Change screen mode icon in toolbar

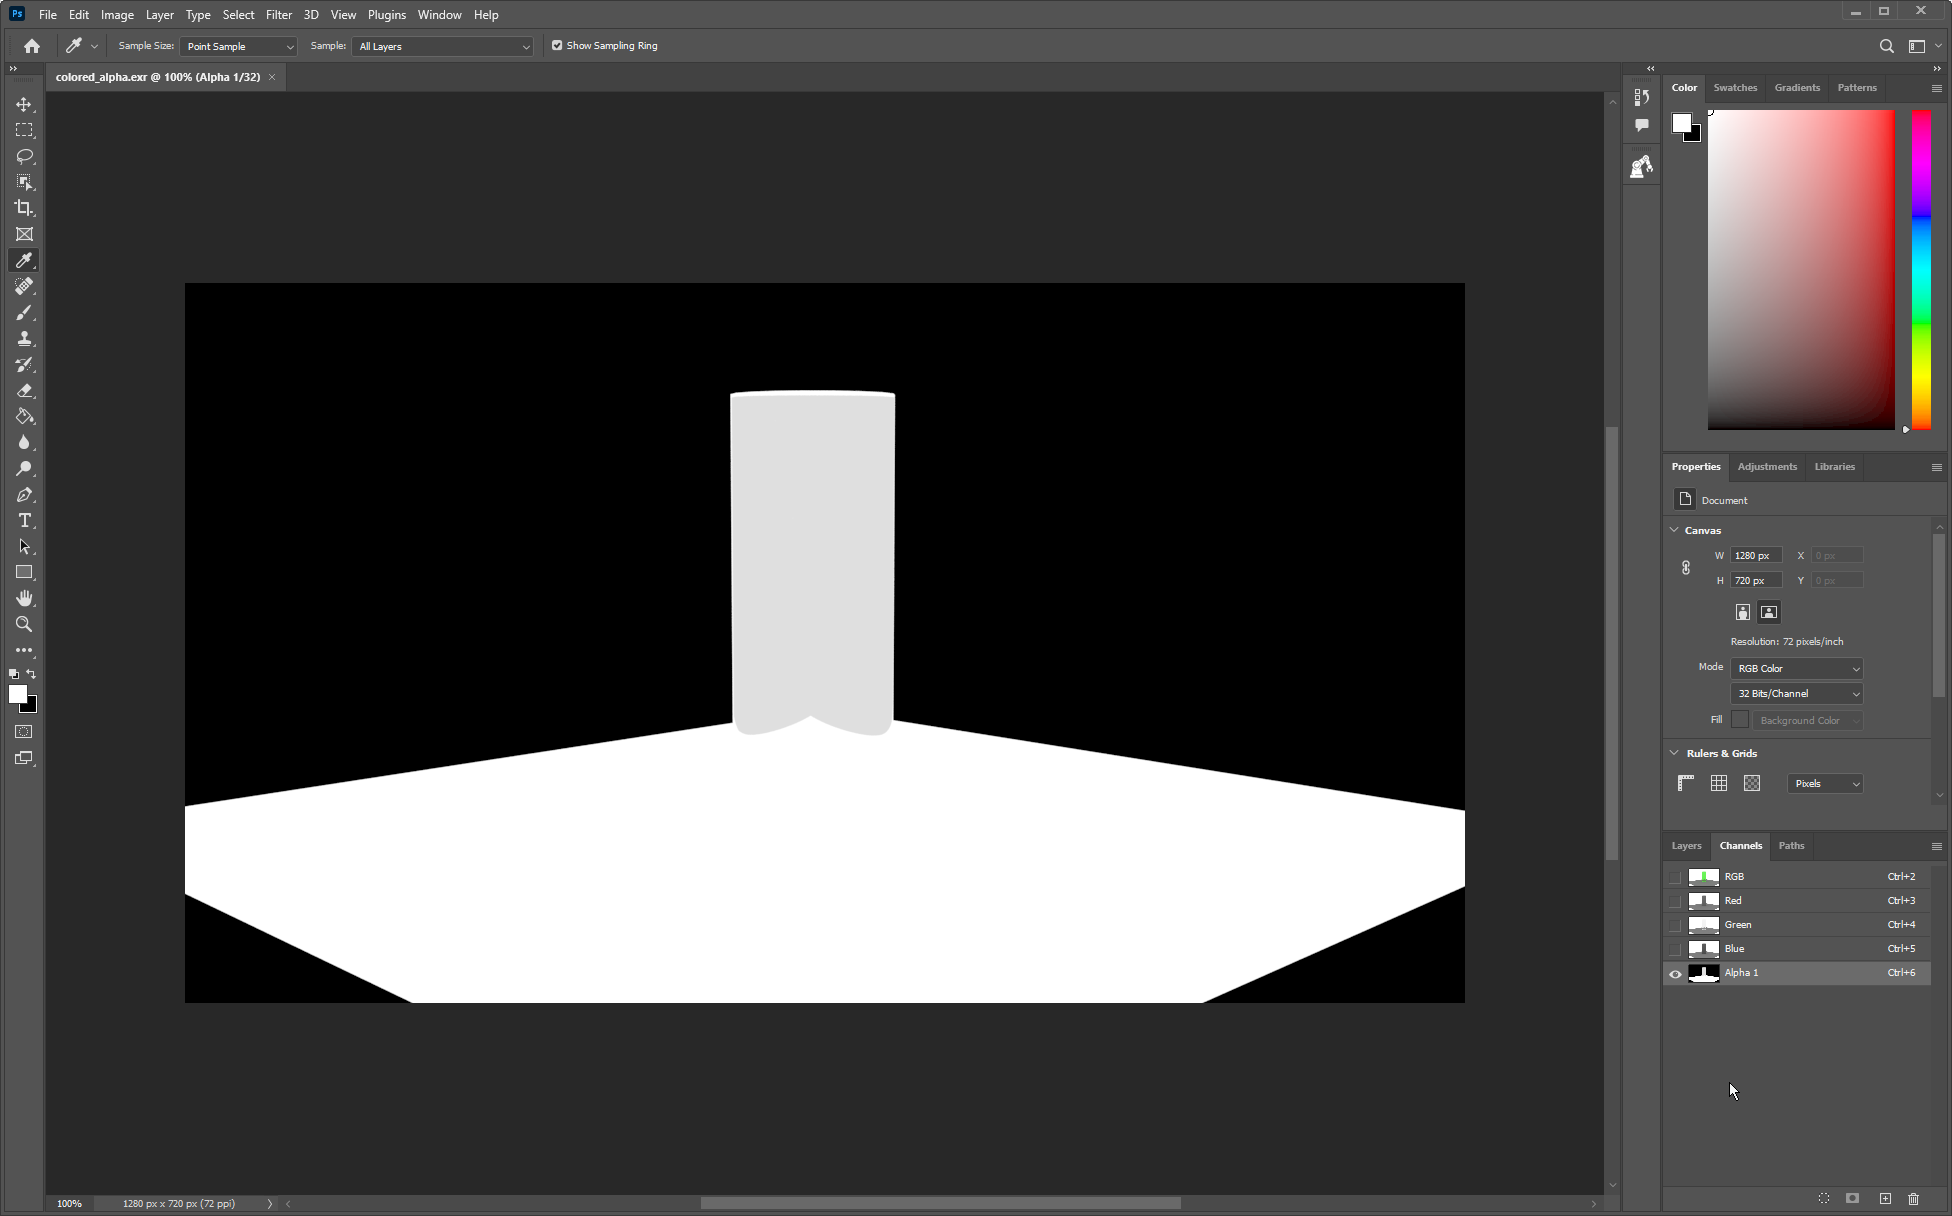click(24, 758)
